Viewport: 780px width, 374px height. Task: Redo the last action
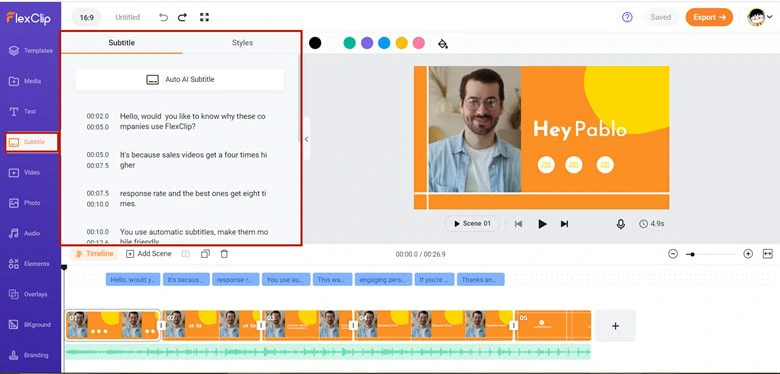click(x=183, y=17)
